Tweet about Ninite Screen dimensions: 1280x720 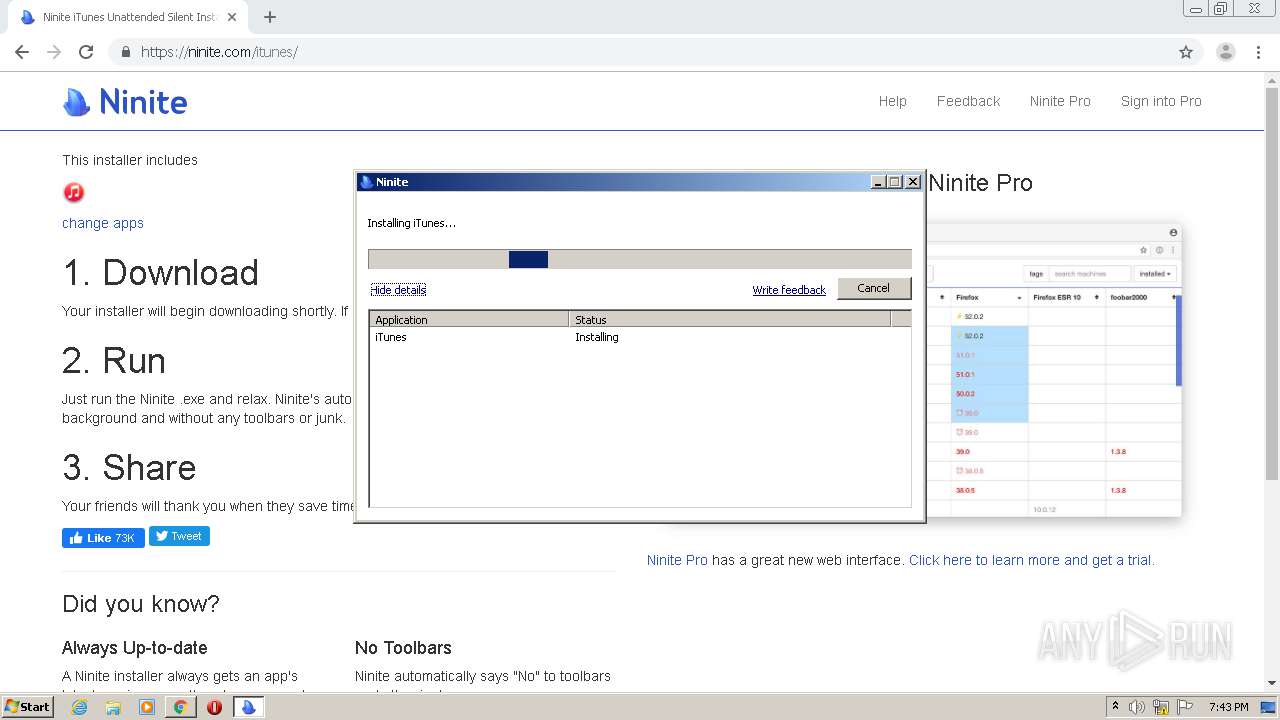[179, 536]
